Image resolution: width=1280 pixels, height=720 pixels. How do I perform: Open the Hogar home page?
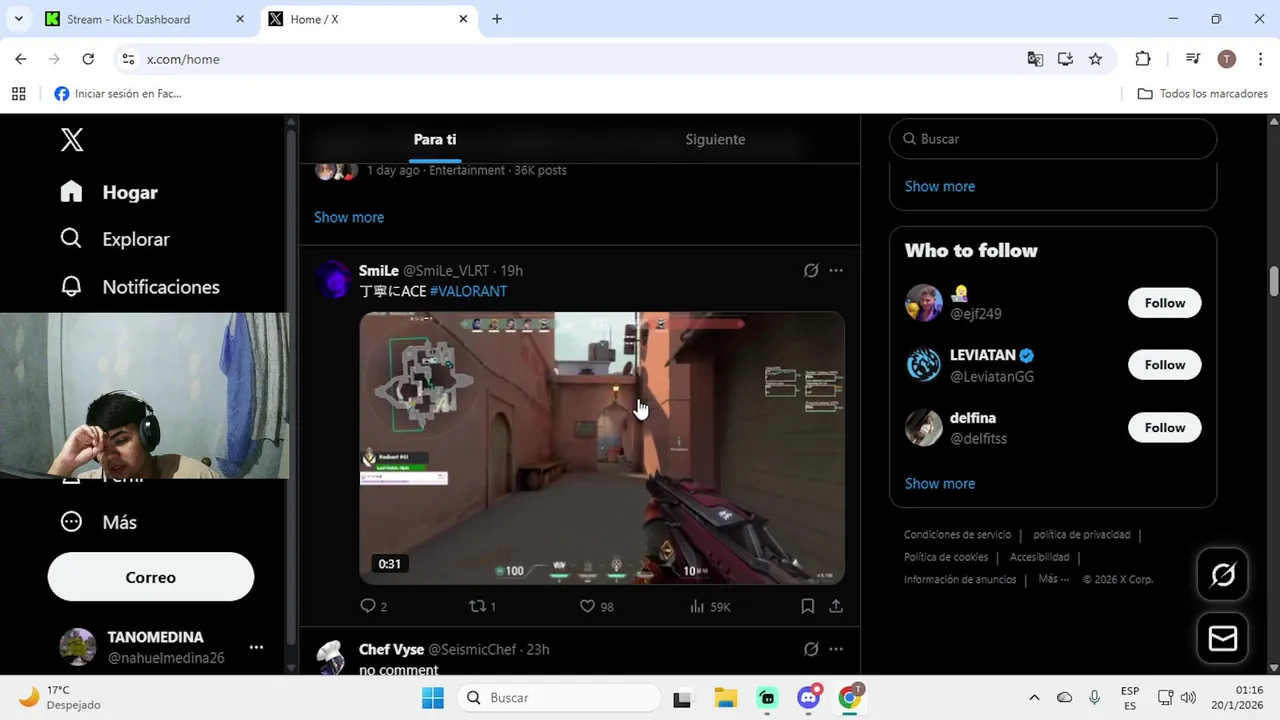coord(109,192)
